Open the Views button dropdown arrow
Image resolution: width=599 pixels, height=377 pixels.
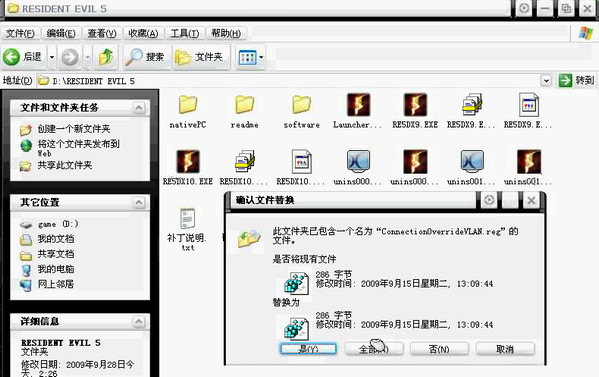[261, 57]
